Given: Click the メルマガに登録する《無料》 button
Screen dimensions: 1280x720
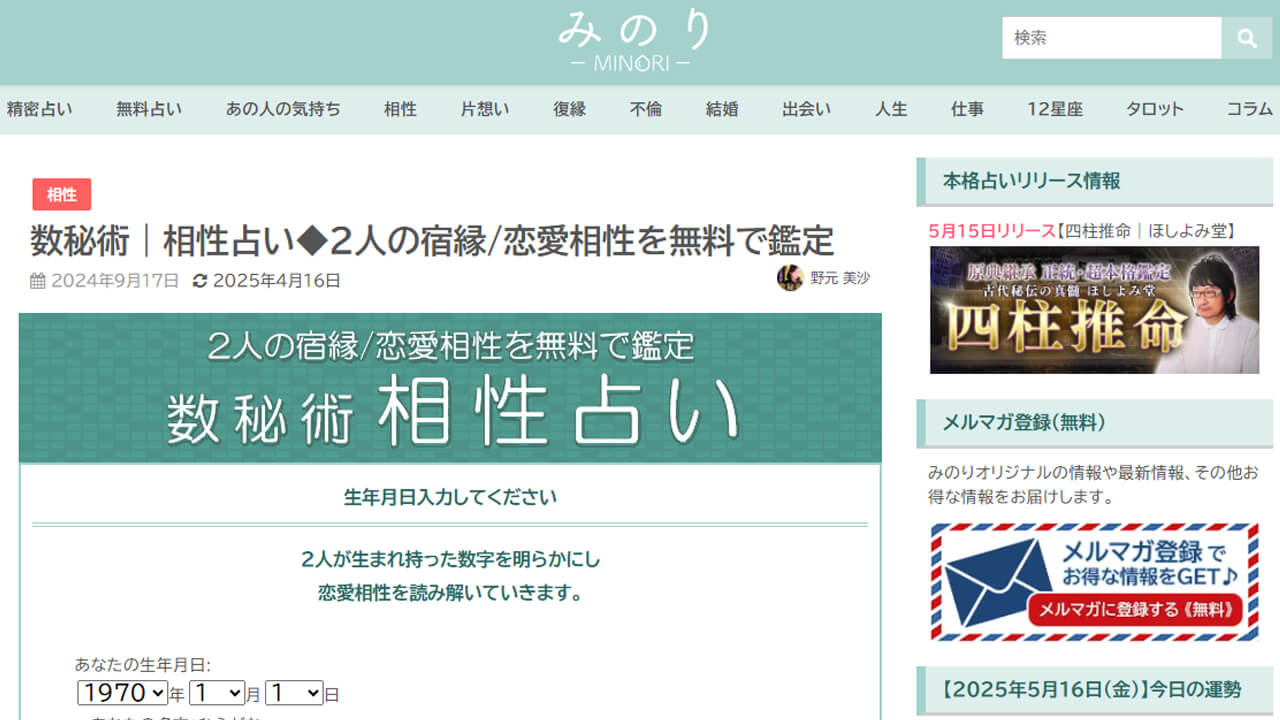Looking at the screenshot, I should [x=1135, y=609].
